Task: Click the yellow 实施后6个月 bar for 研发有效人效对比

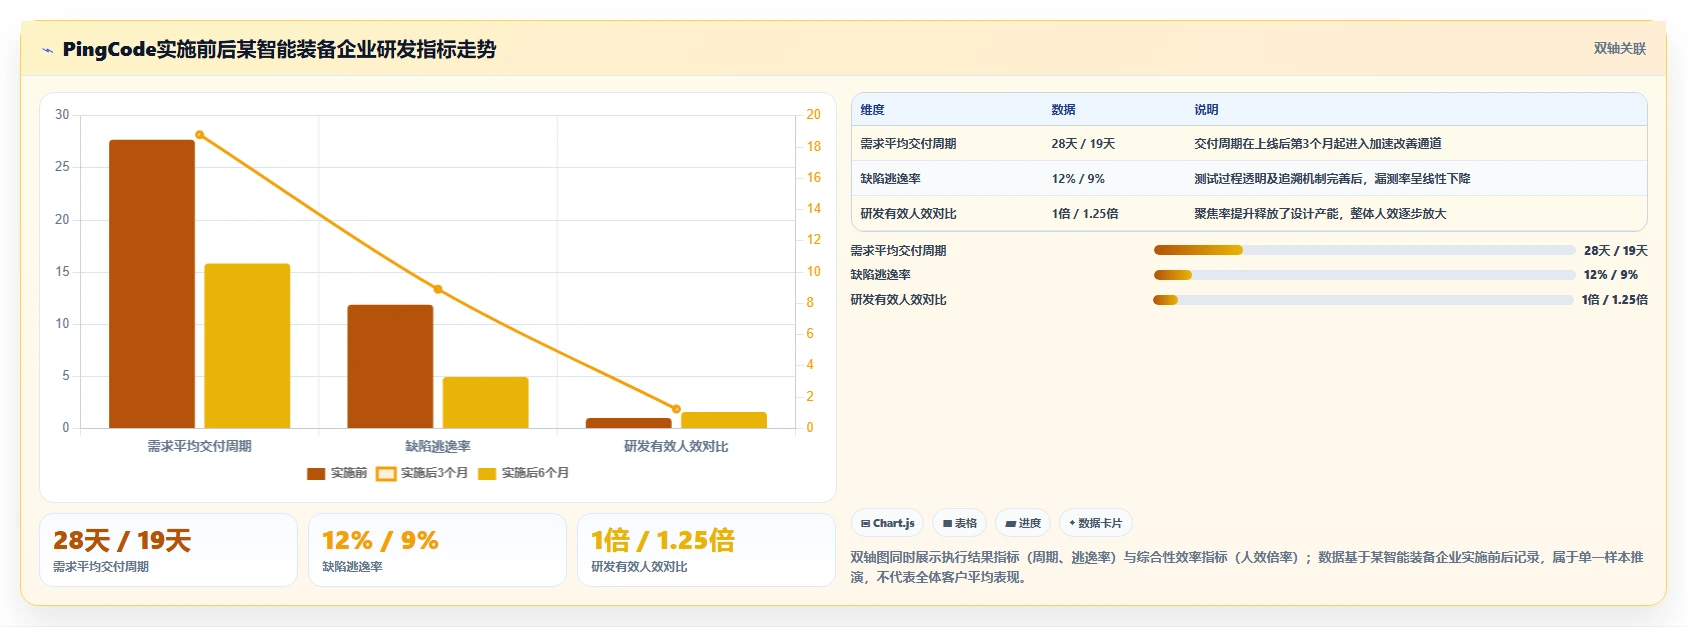Action: (x=724, y=420)
